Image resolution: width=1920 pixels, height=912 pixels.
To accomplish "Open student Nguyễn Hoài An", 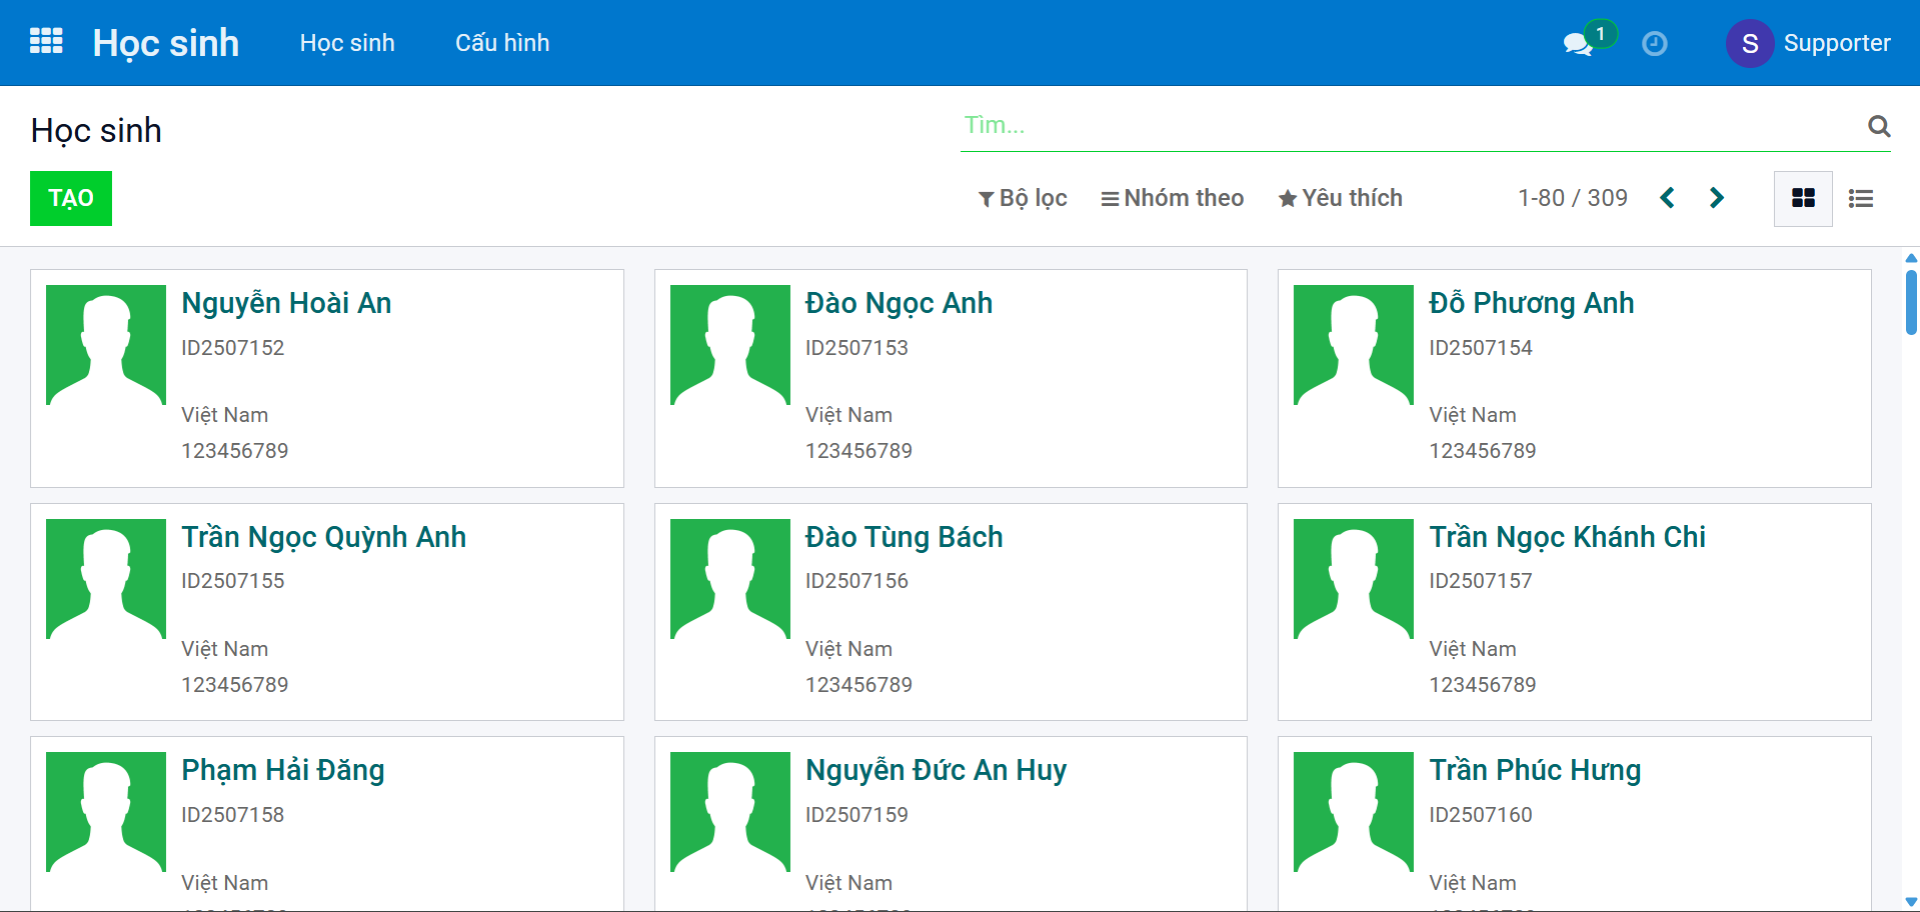I will (x=286, y=303).
